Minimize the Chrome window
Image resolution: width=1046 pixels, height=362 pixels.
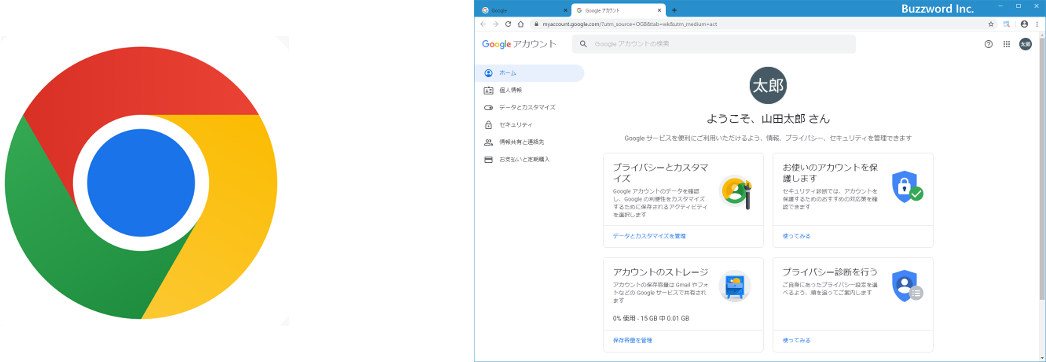click(x=1001, y=6)
